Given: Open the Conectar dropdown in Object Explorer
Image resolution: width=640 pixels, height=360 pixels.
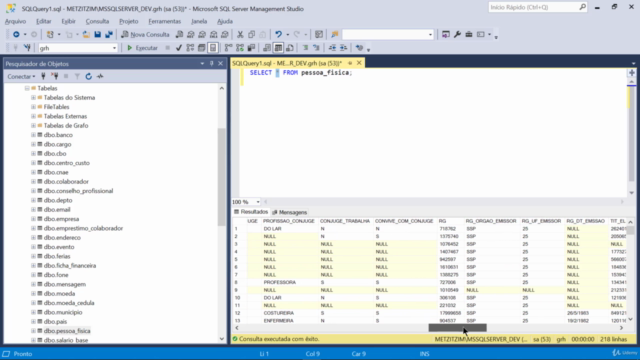Looking at the screenshot, I should point(21,76).
